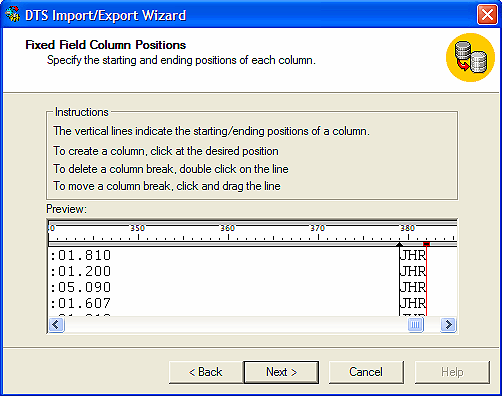The image size is (502, 396).
Task: Click the "Fixed Field Column Positions" heading
Action: click(x=106, y=45)
